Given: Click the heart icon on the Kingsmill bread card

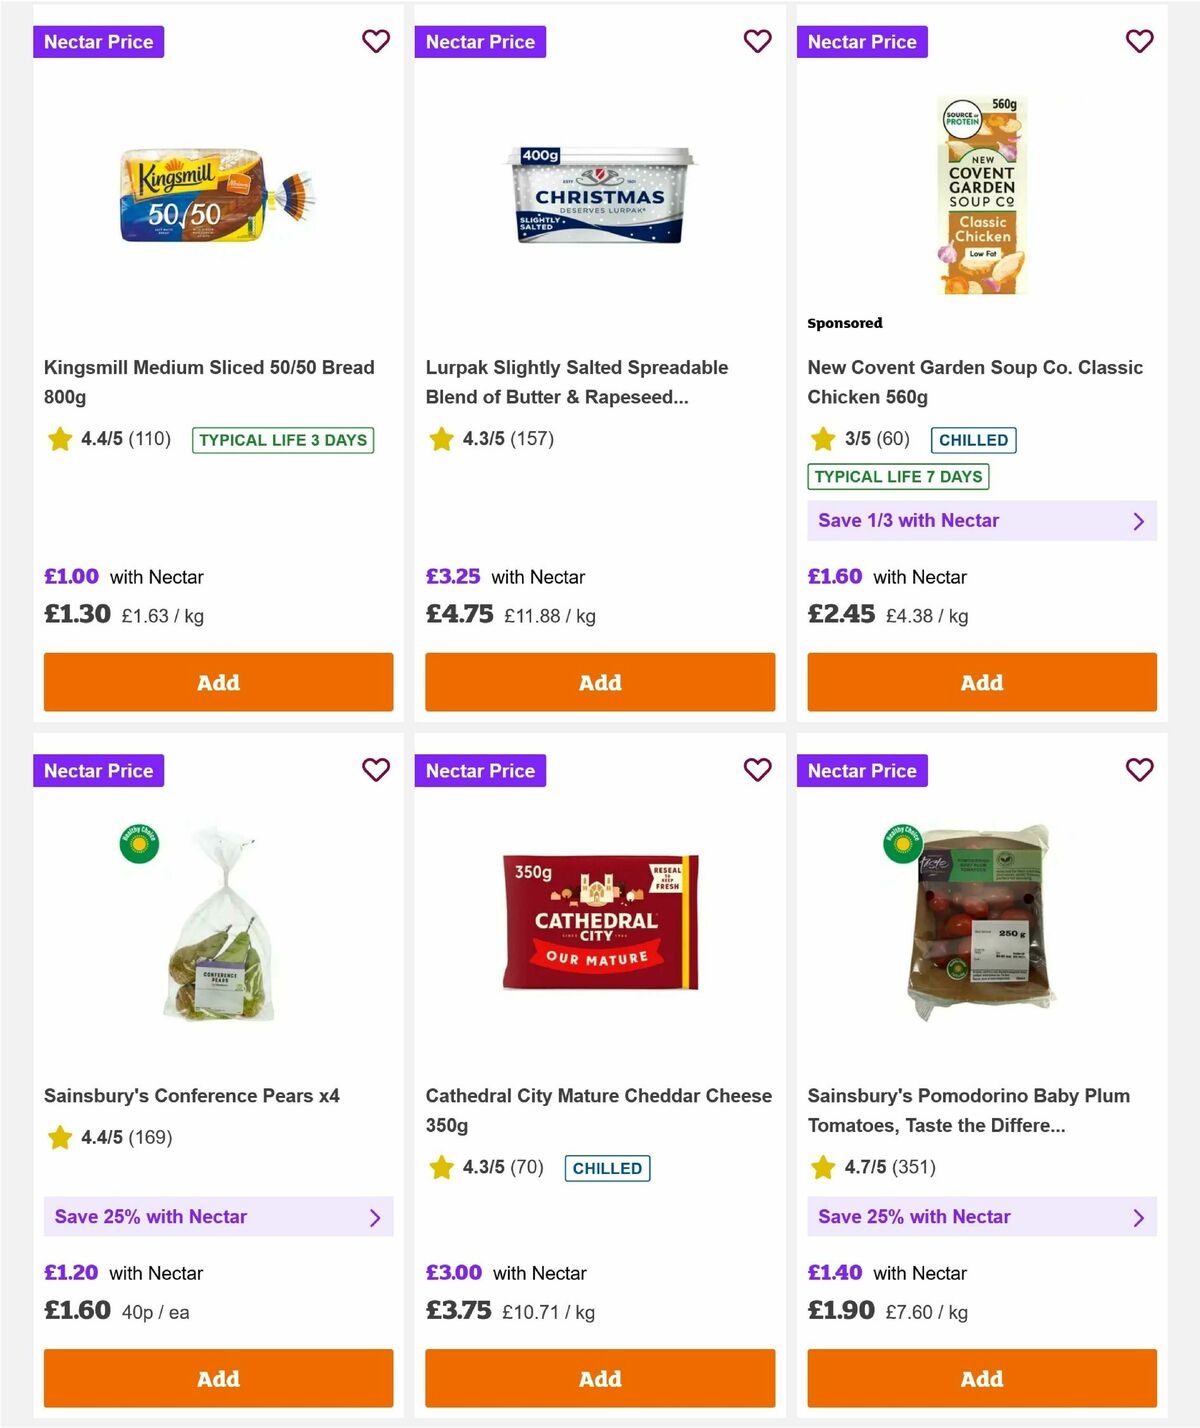Looking at the screenshot, I should [376, 41].
